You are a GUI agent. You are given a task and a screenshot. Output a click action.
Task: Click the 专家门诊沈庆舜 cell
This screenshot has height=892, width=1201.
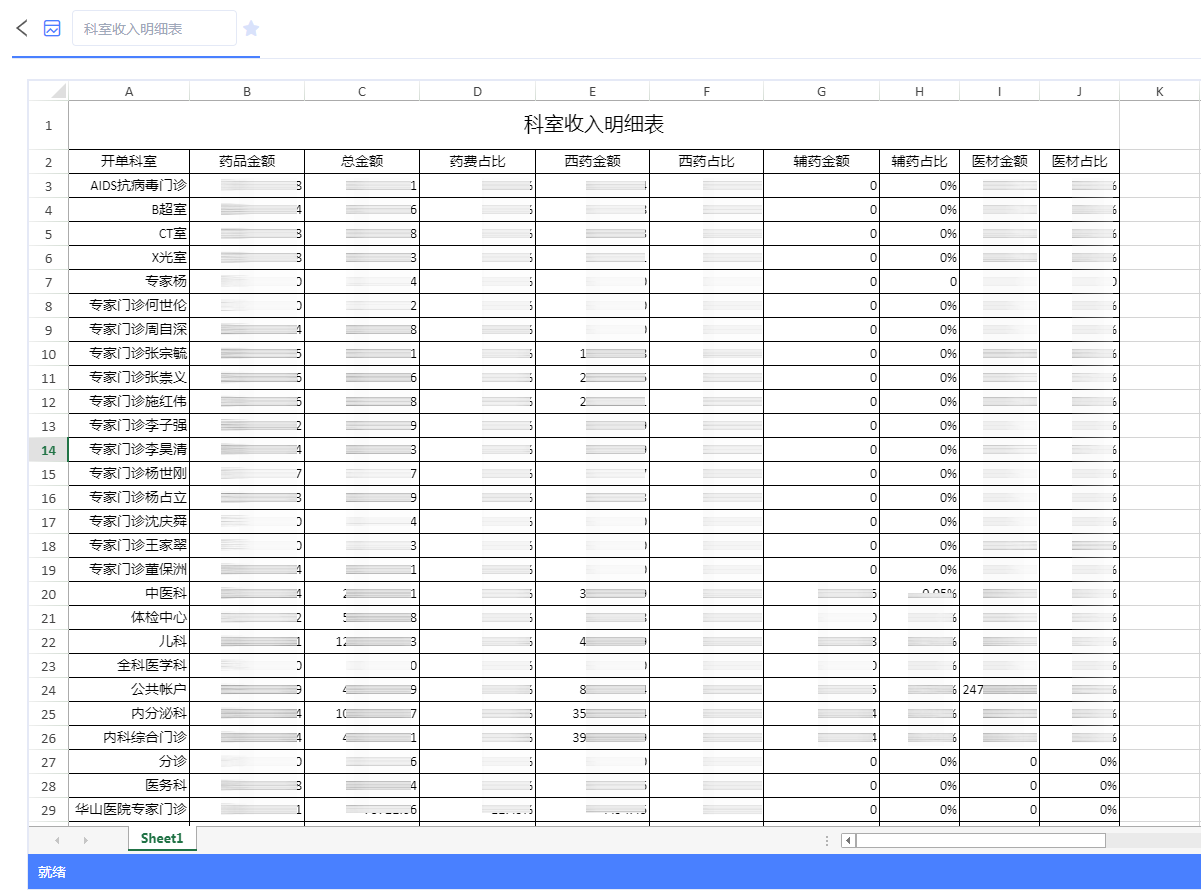coord(129,521)
